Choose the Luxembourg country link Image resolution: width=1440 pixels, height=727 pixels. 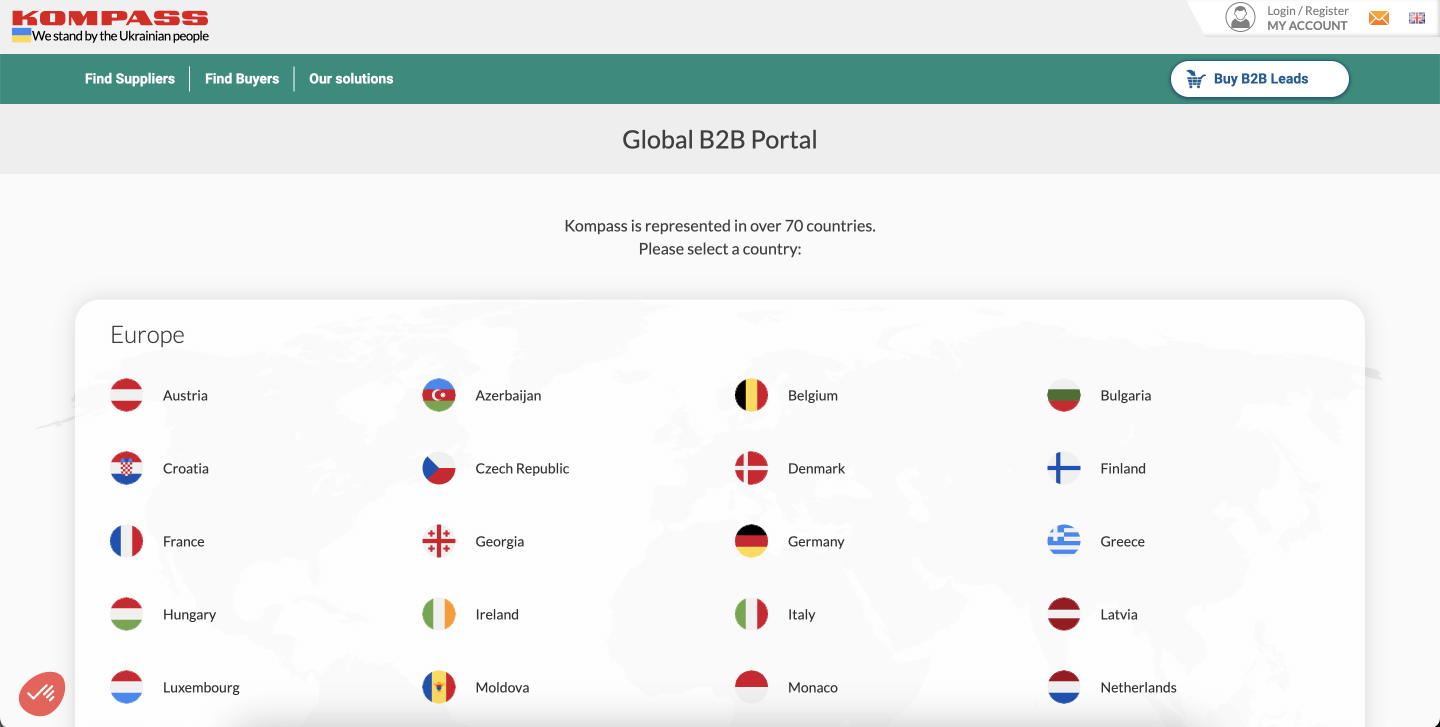pos(201,687)
